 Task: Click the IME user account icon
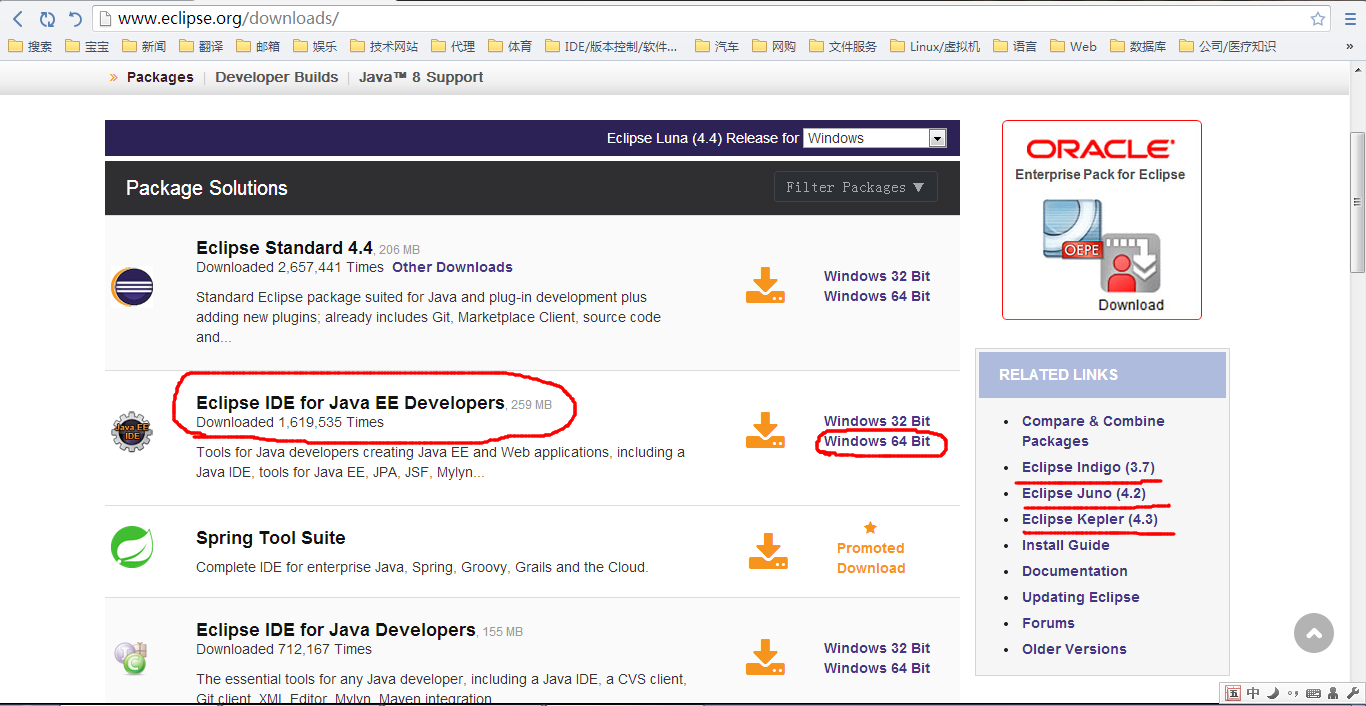1333,693
